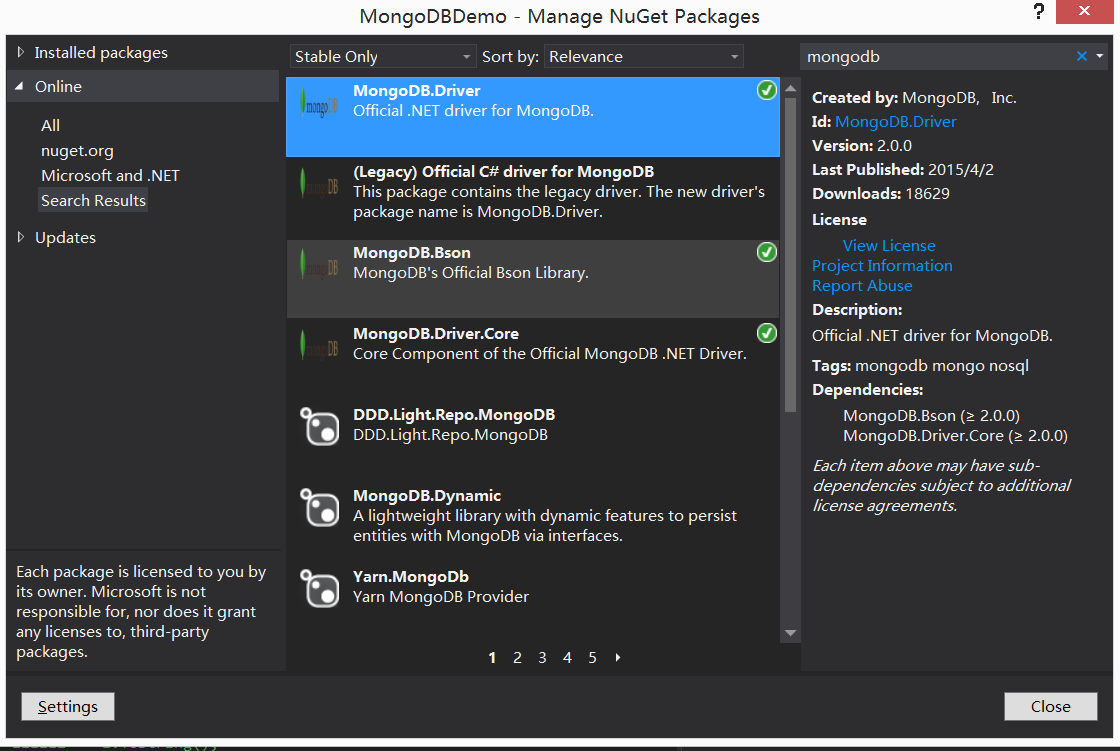Click the package list scrollbar thumb
Viewport: 1120px width, 751px height.
pos(790,255)
